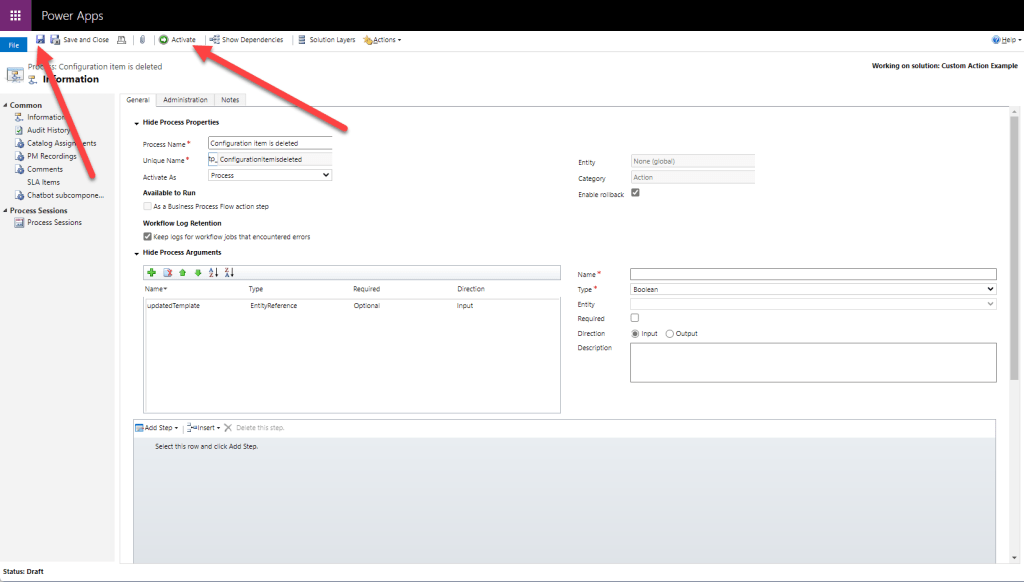Click into the argument Description text box
The width and height of the screenshot is (1024, 582).
pos(812,362)
